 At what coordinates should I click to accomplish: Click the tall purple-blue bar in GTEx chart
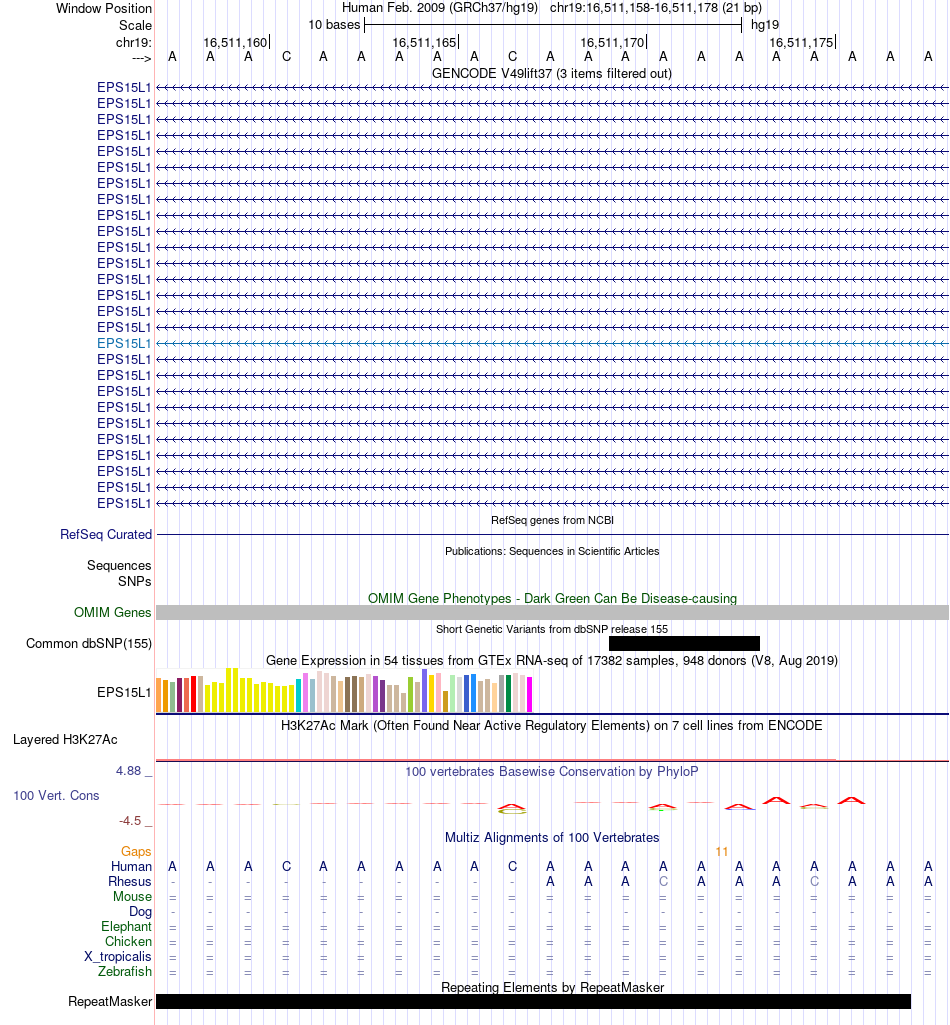coord(424,690)
